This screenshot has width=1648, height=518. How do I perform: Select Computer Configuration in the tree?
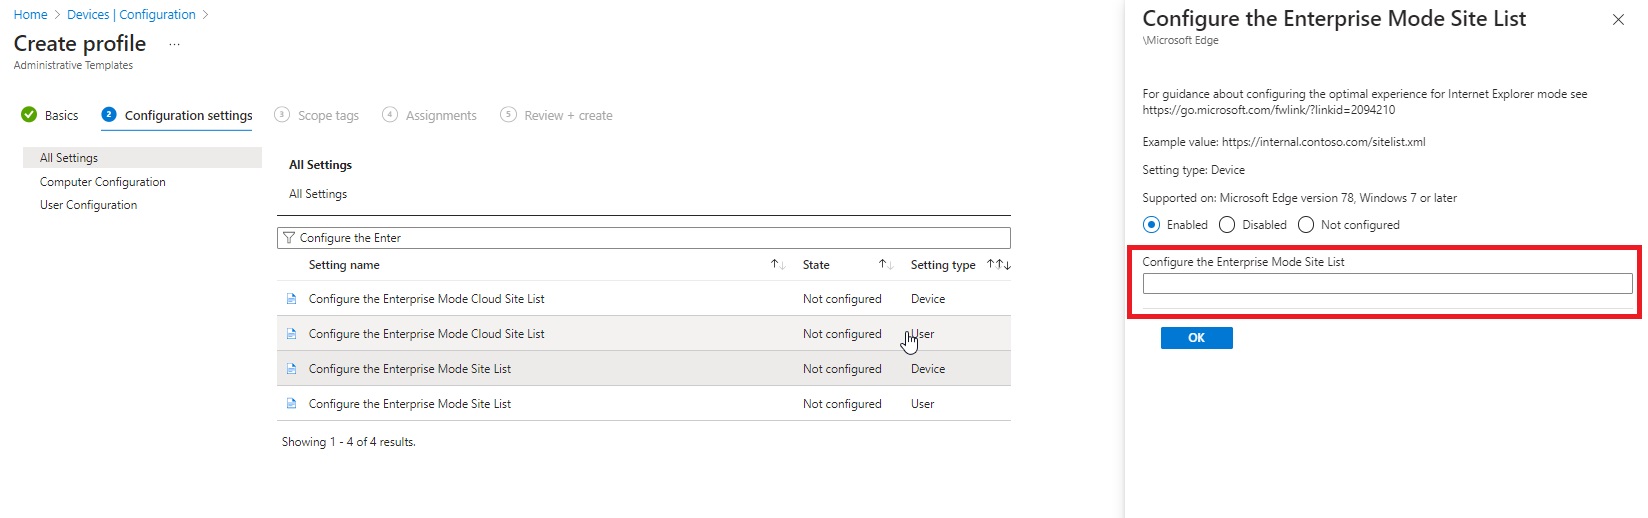103,182
